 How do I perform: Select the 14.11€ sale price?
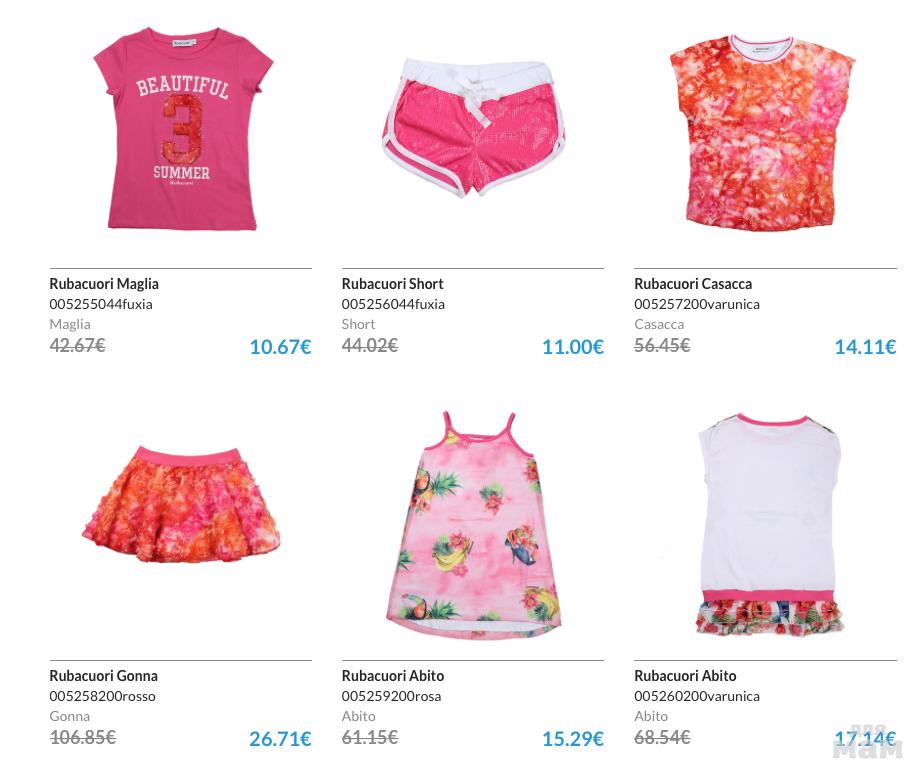[865, 347]
